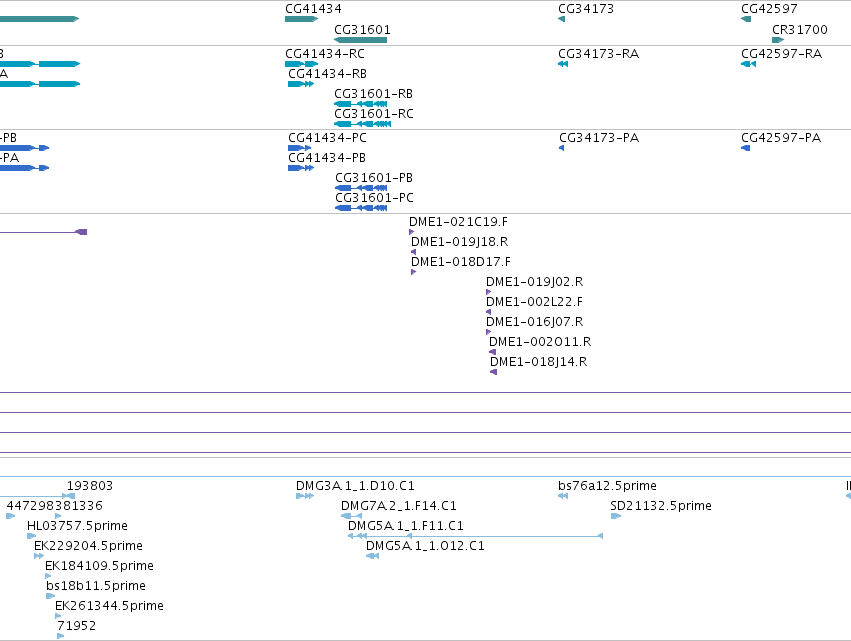Image resolution: width=851 pixels, height=641 pixels.
Task: Click the arrow glyph under SD21132.5prime
Action: pos(616,516)
